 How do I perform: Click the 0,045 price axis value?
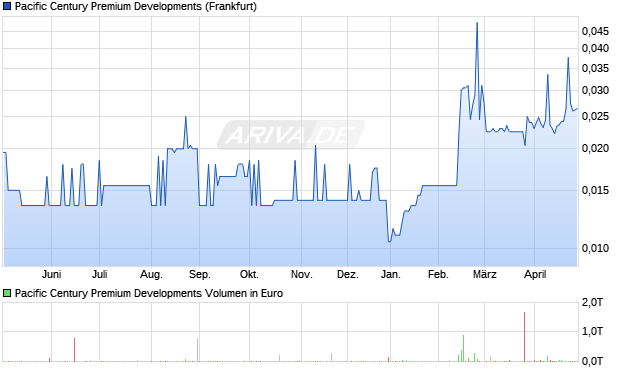(x=595, y=31)
